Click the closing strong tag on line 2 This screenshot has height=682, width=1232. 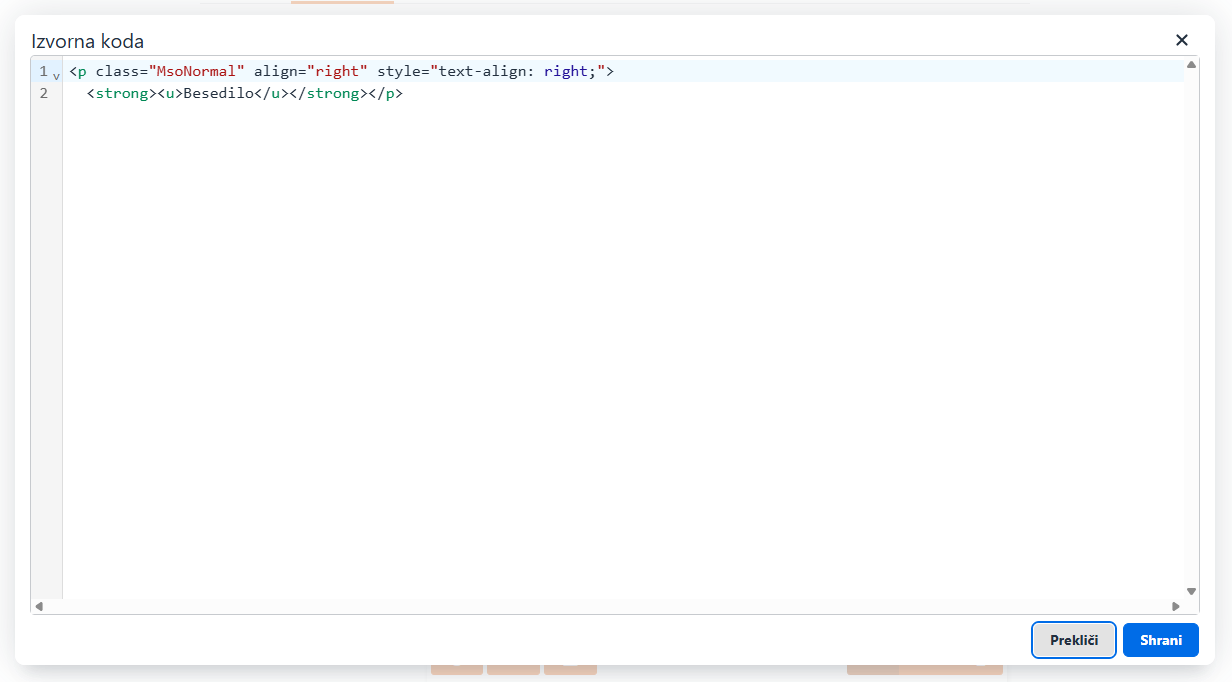[x=328, y=93]
